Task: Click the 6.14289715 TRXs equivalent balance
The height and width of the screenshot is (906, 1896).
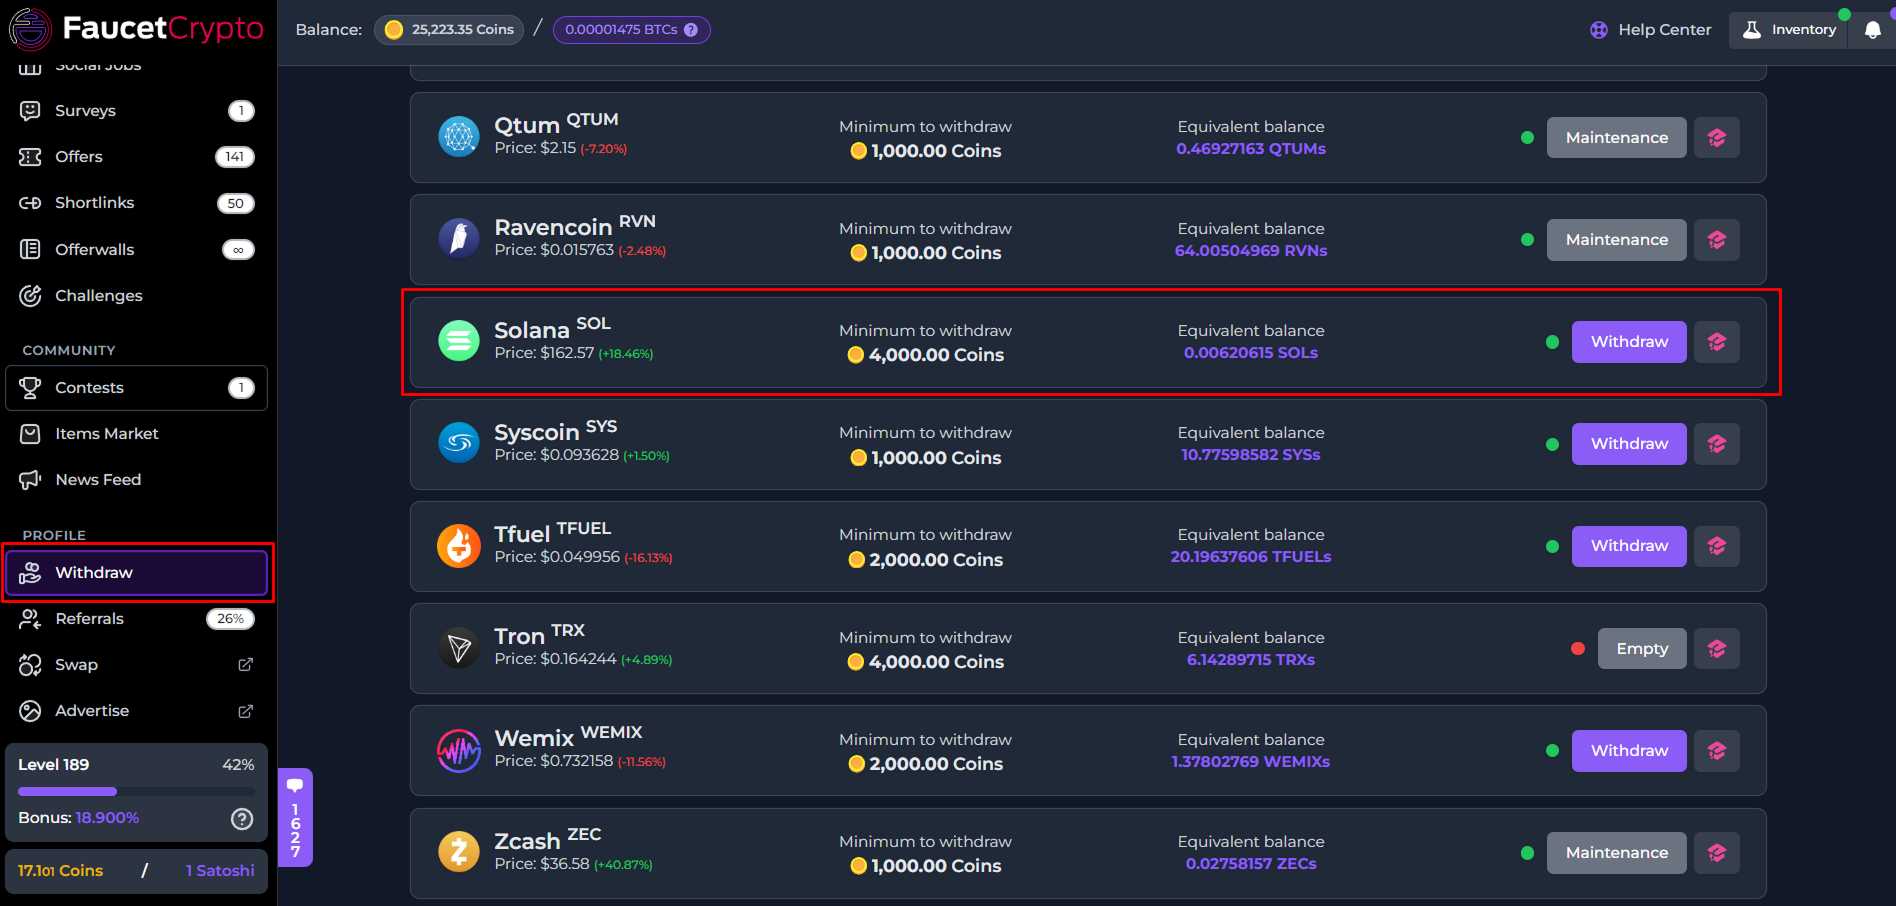Action: [1251, 660]
